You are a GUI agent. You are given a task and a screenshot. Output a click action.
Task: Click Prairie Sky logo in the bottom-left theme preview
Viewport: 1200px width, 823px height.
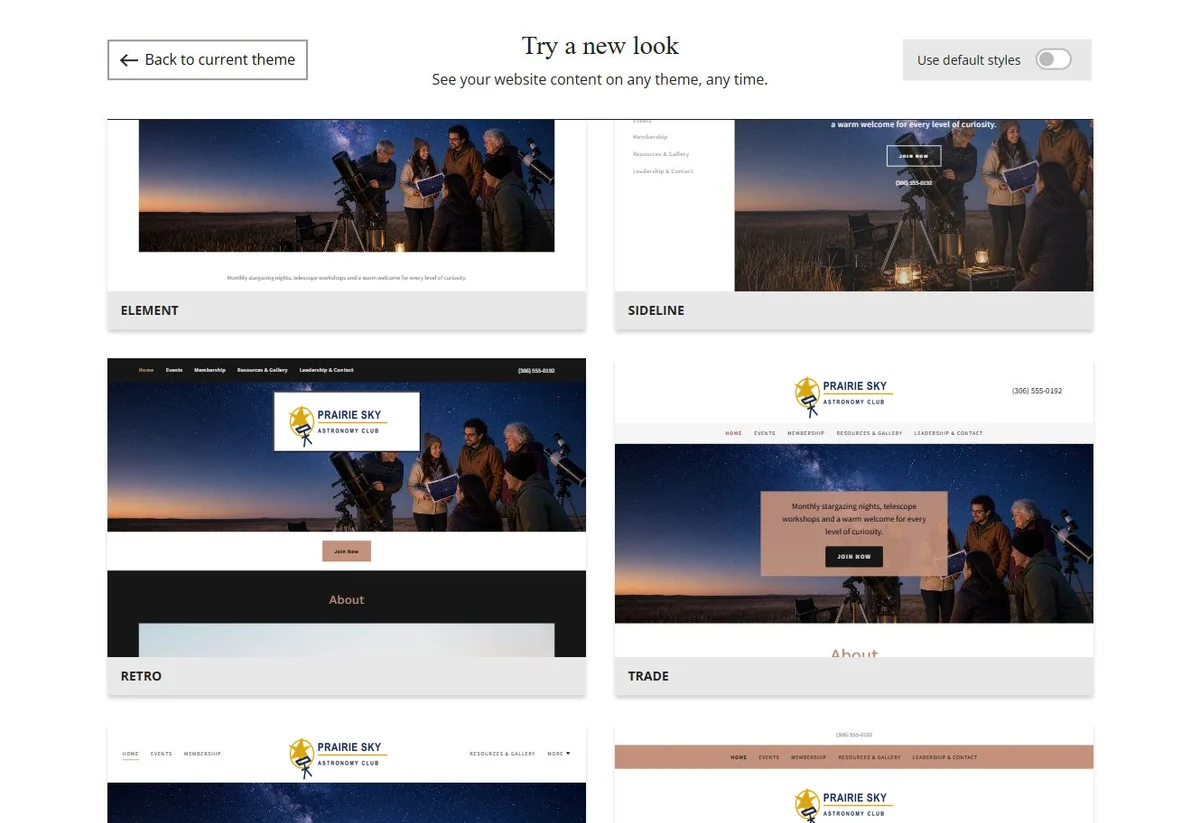[x=337, y=757]
